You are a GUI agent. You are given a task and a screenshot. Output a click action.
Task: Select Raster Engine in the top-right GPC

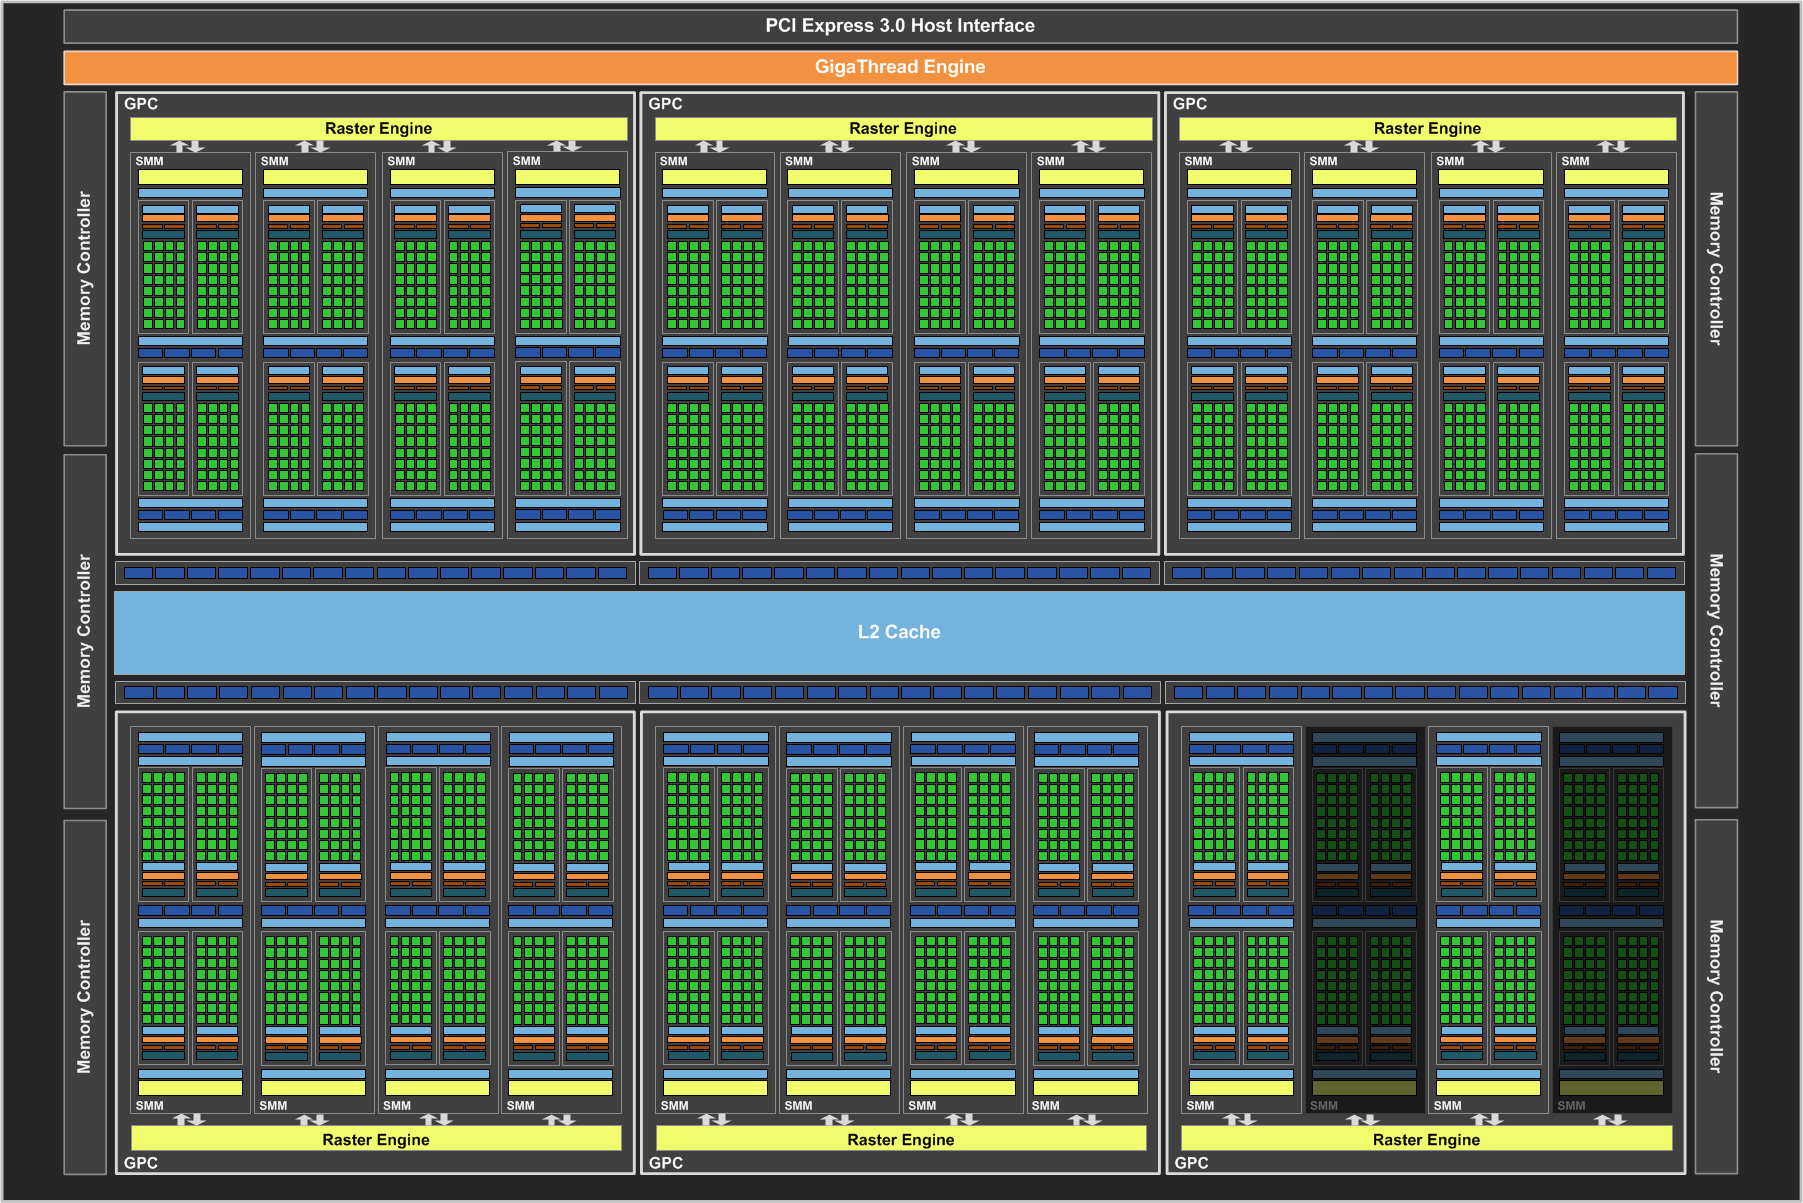pos(1427,128)
